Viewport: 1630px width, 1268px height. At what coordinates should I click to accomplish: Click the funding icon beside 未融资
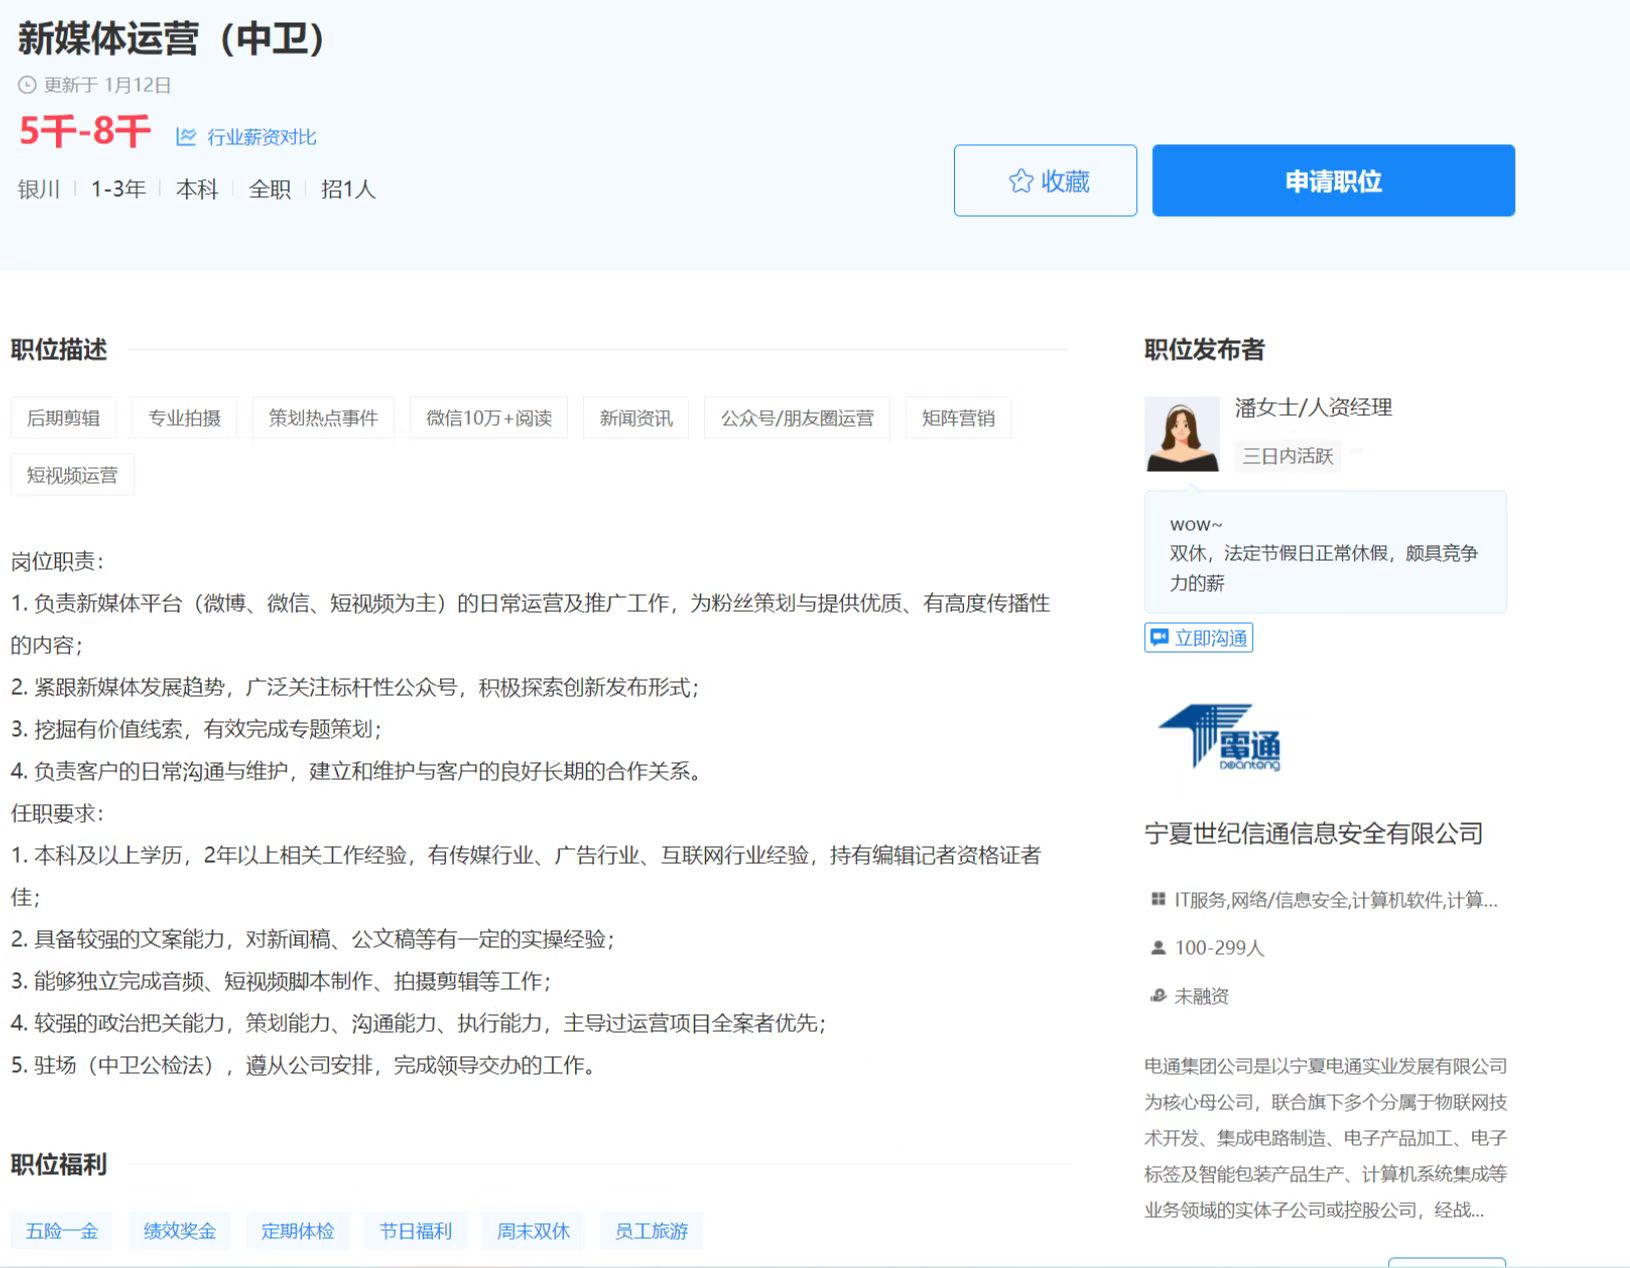click(x=1158, y=996)
